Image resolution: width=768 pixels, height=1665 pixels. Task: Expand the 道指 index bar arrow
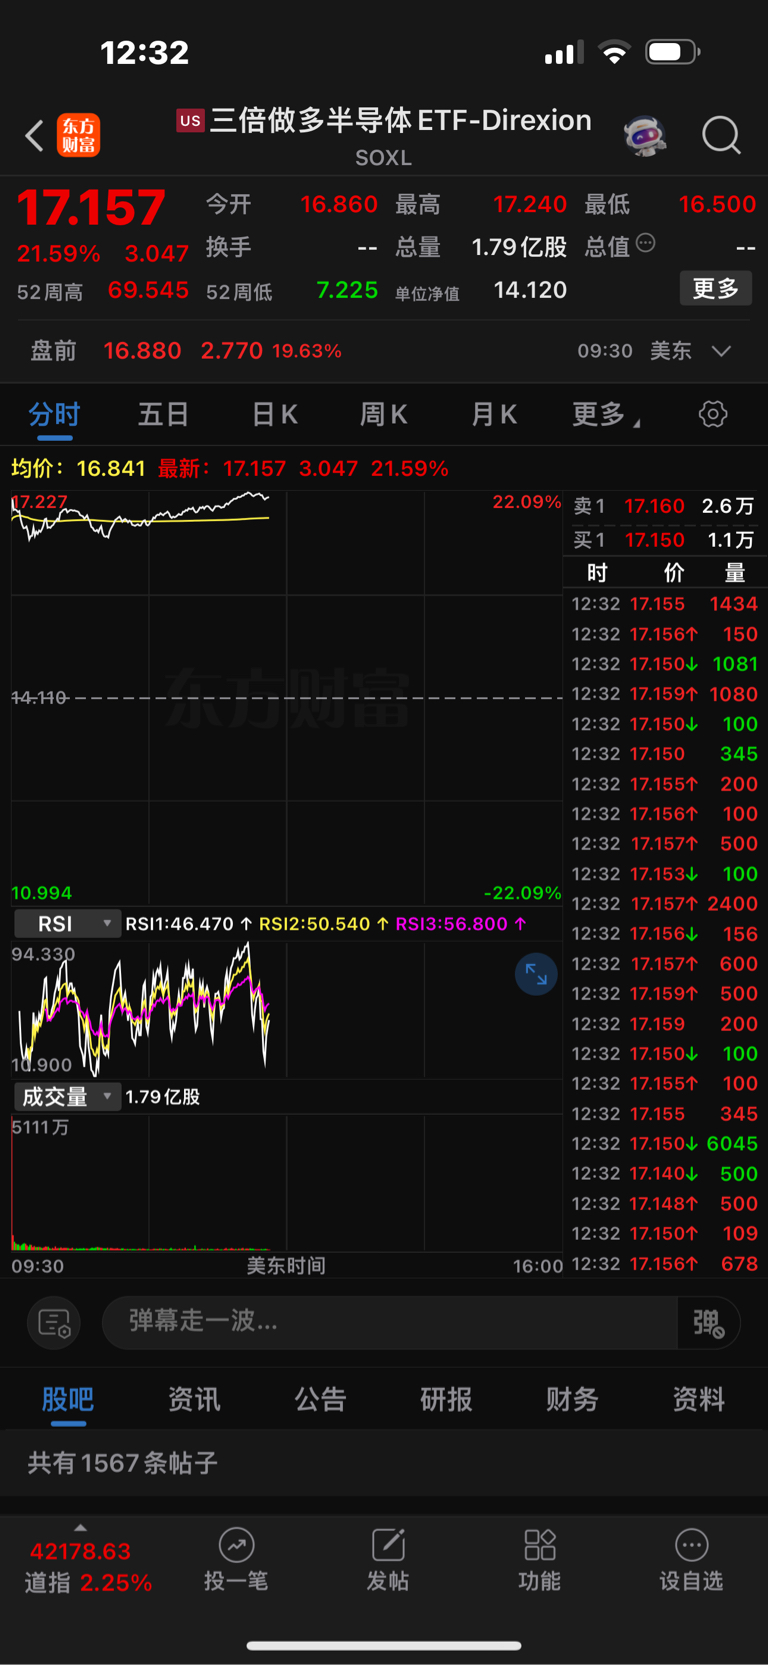coord(80,1528)
